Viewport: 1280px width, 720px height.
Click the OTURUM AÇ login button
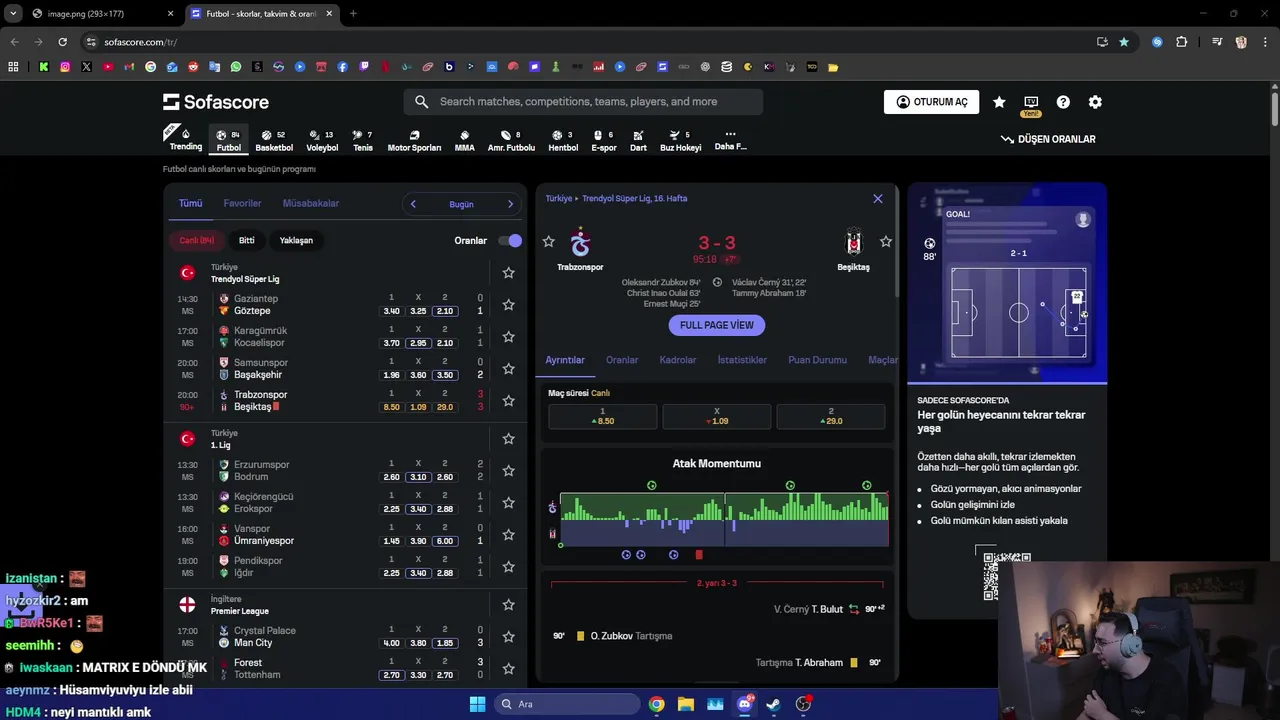point(931,102)
